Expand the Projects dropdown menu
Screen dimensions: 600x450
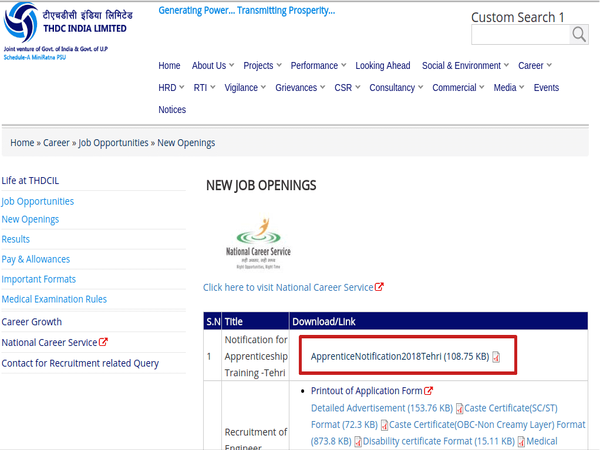(x=262, y=66)
